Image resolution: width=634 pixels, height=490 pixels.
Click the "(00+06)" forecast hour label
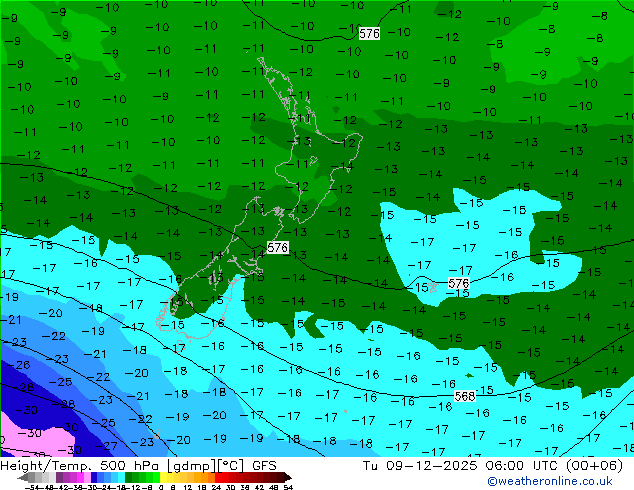(594, 466)
